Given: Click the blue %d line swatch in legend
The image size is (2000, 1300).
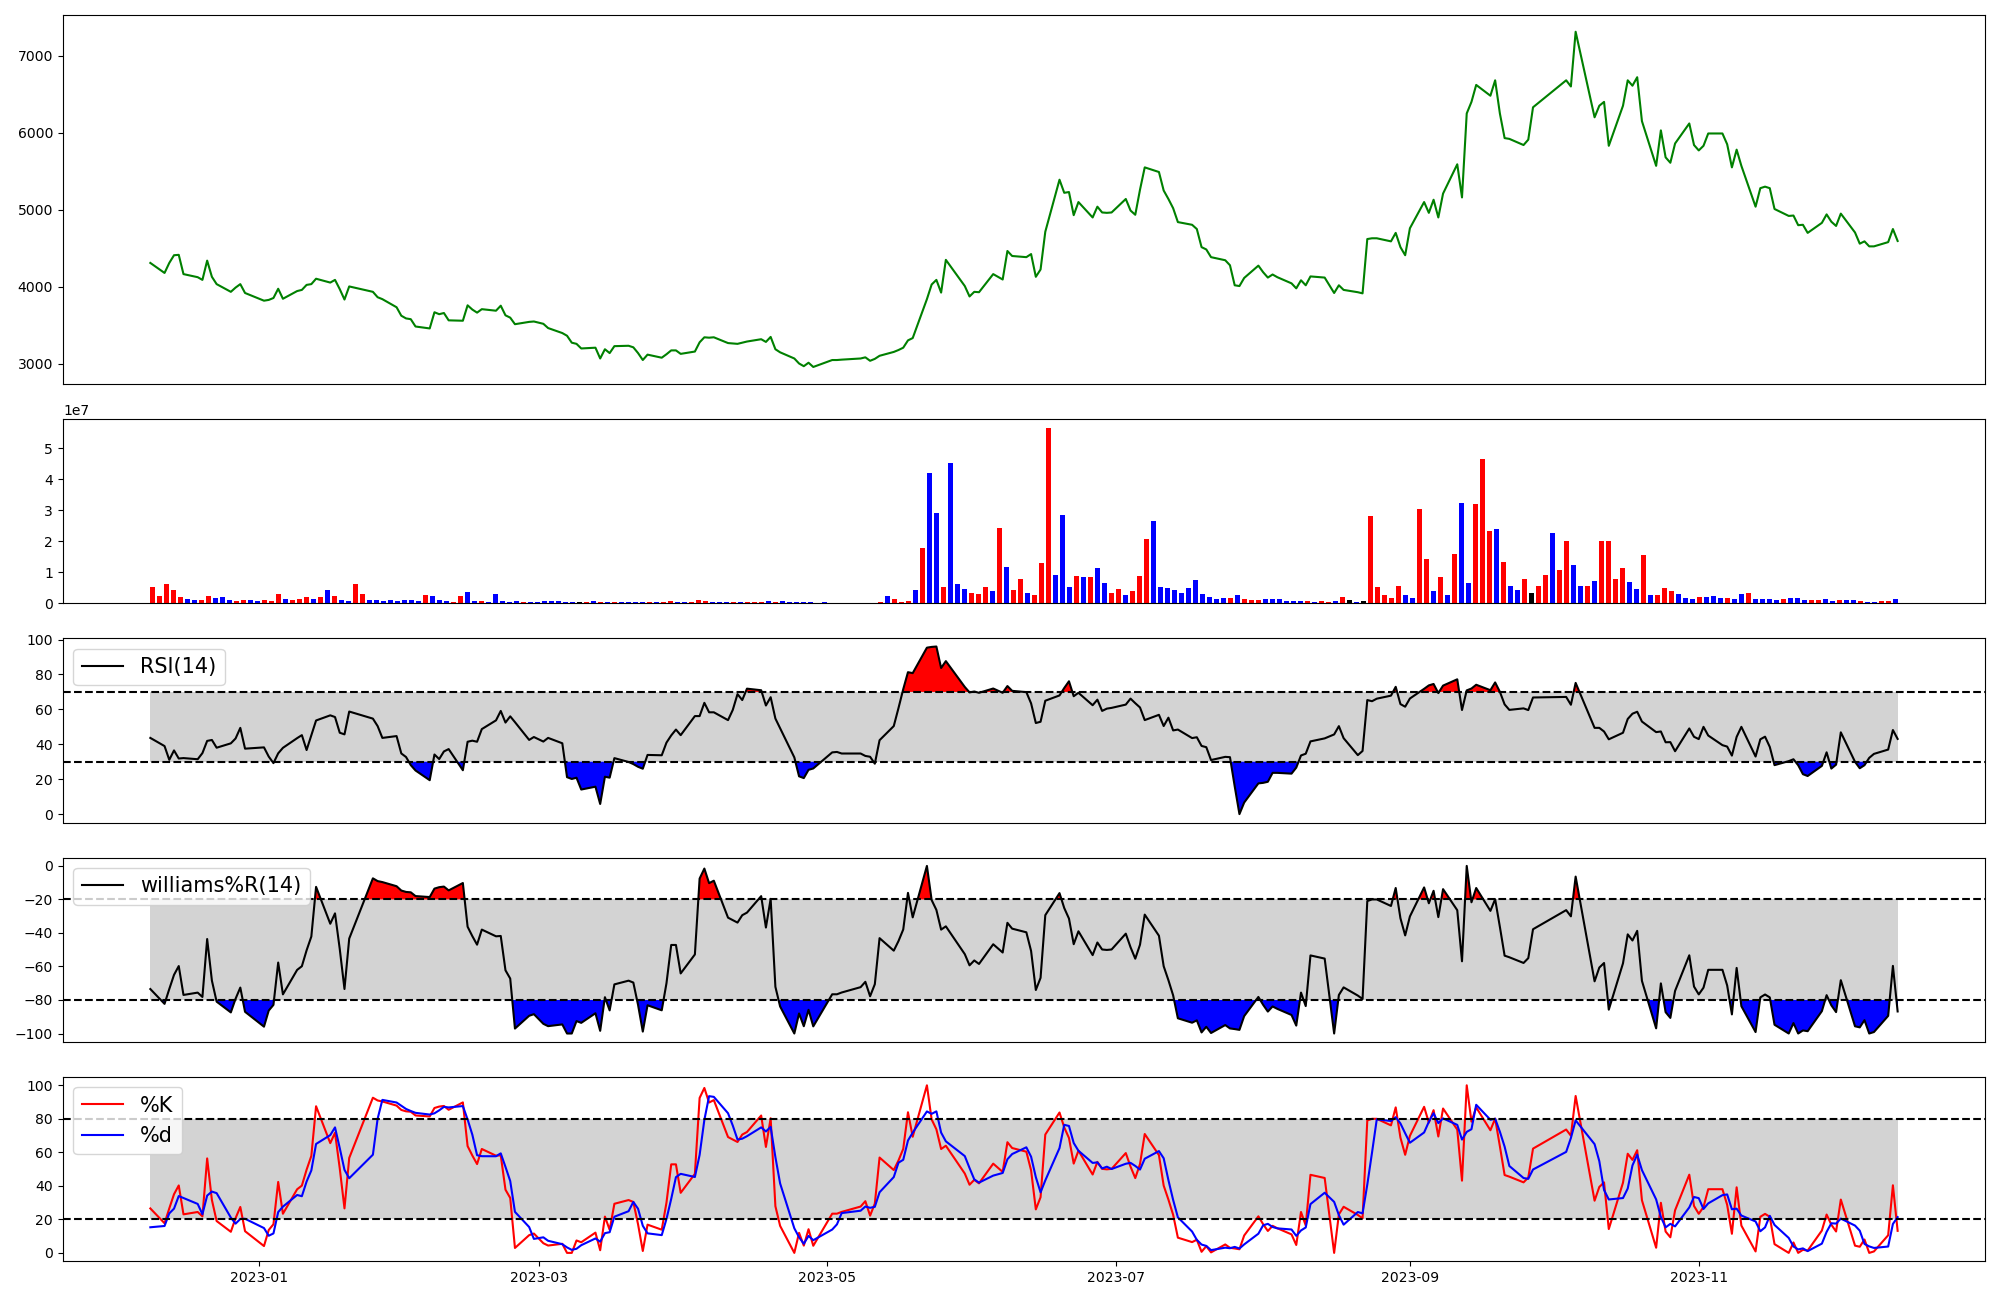Looking at the screenshot, I should click(102, 1135).
